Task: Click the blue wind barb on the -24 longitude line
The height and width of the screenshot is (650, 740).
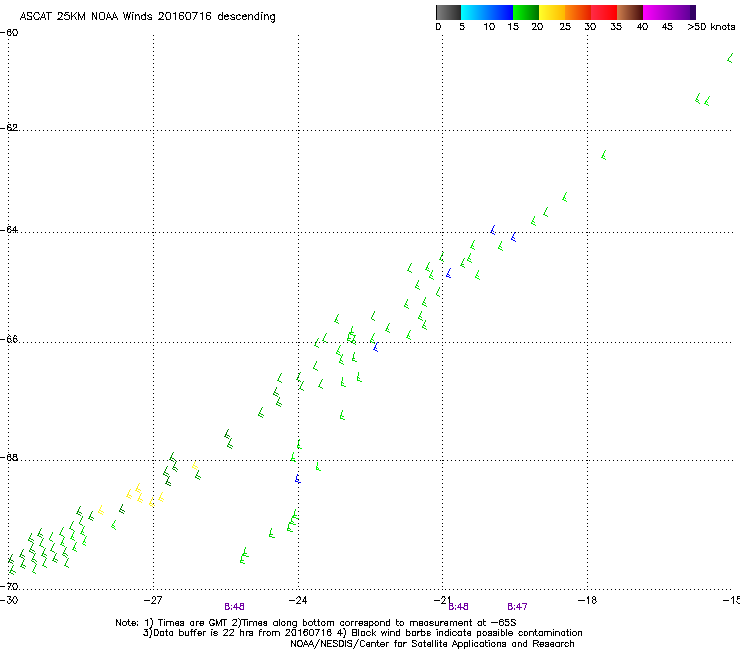Action: [x=297, y=479]
